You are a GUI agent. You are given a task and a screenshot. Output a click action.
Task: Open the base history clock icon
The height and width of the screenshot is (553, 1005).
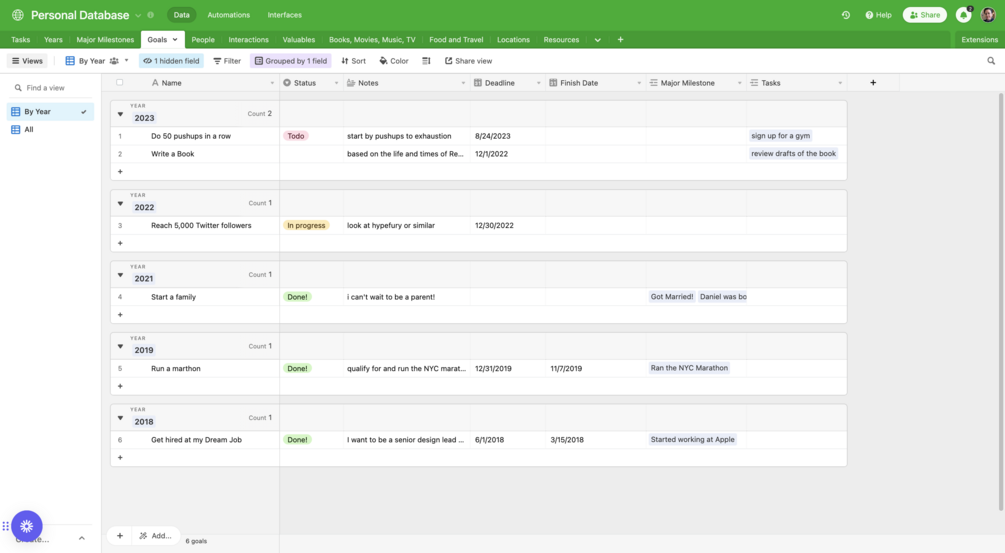point(845,15)
